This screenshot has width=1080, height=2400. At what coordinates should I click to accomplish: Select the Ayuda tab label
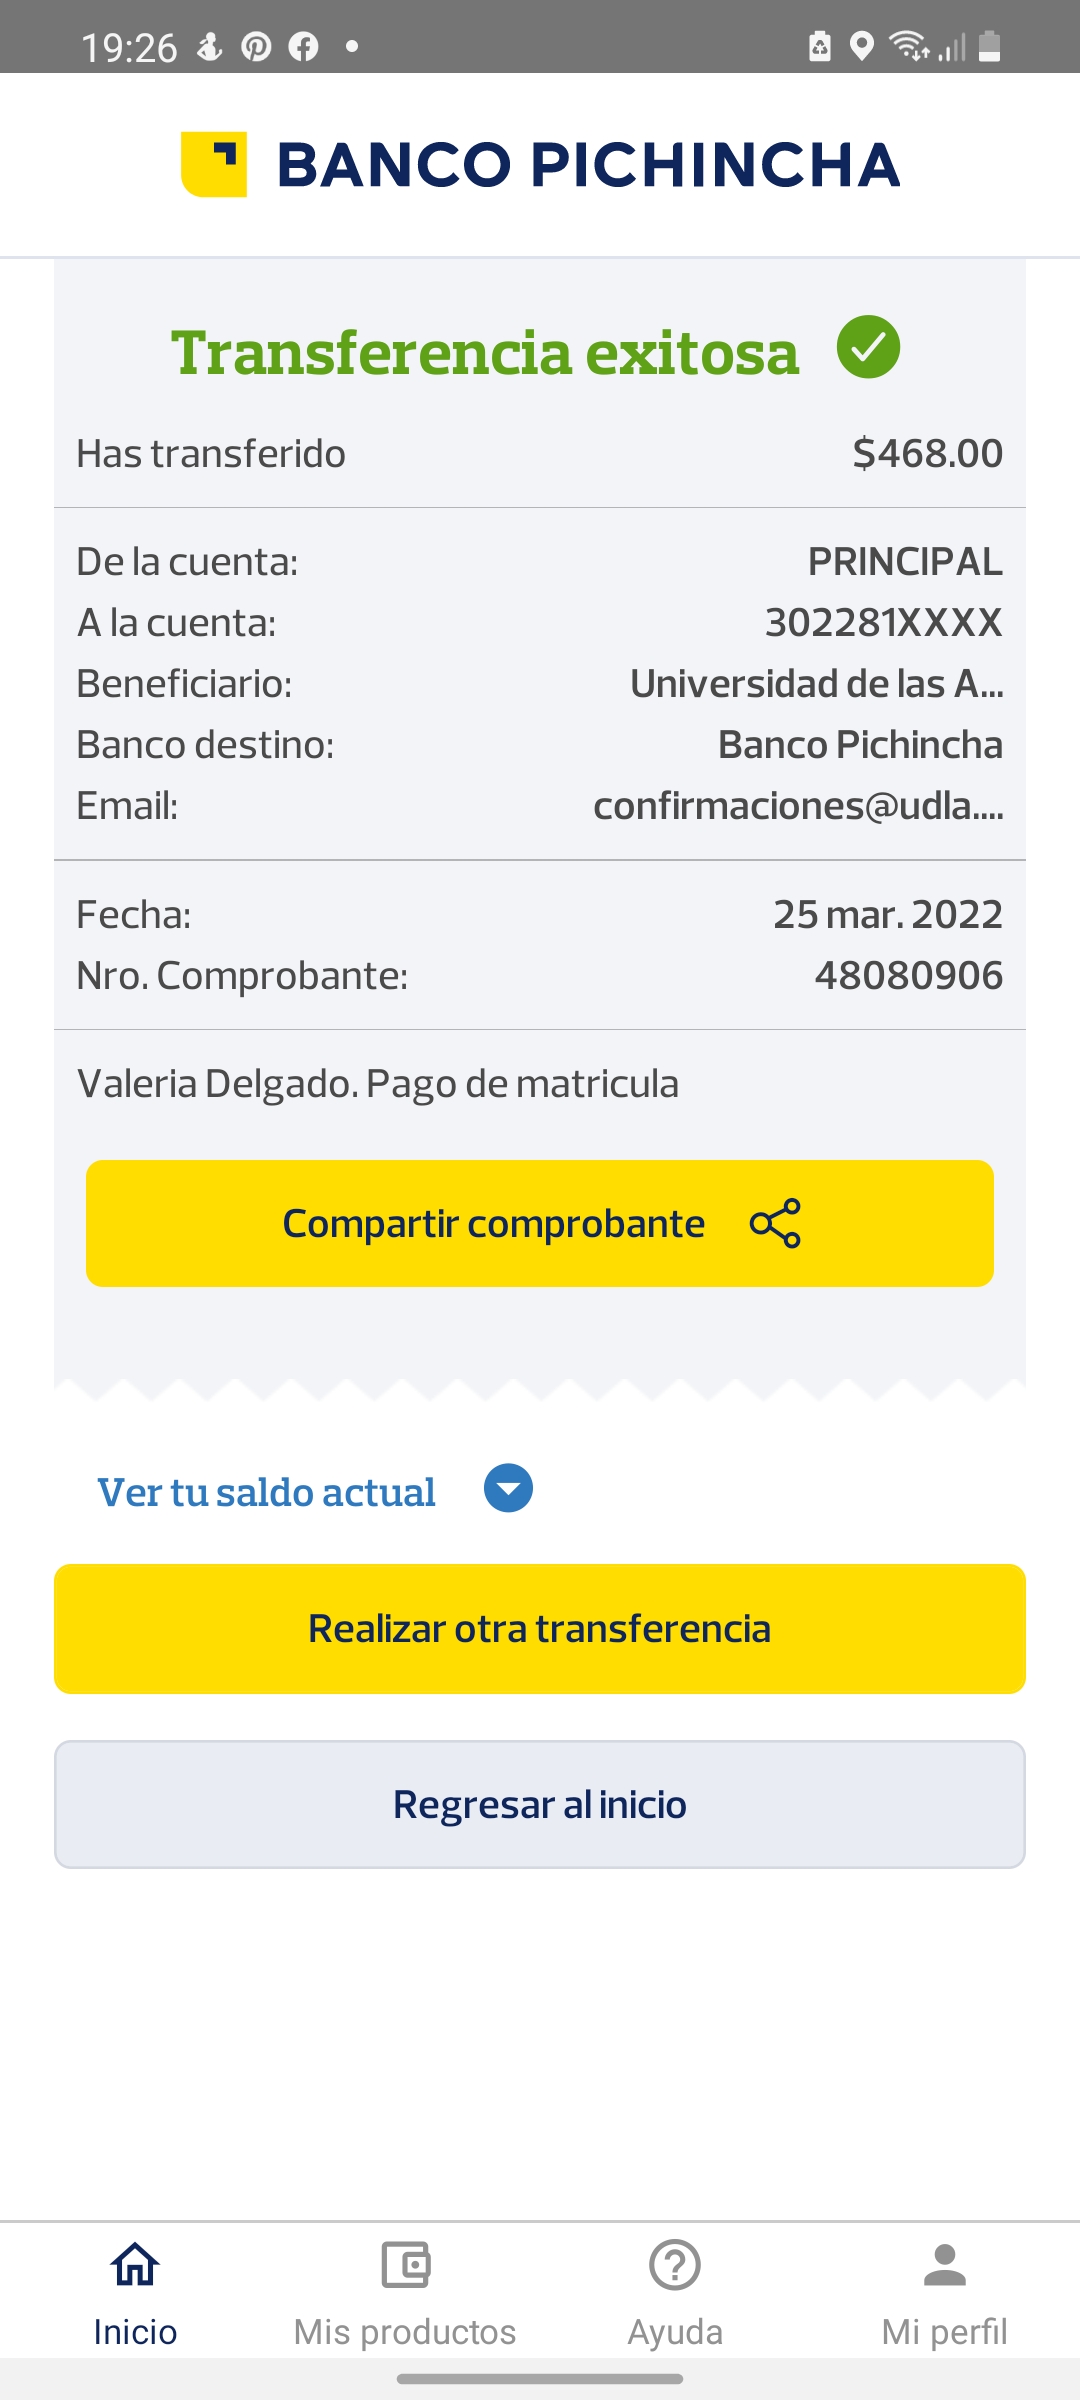click(675, 2332)
